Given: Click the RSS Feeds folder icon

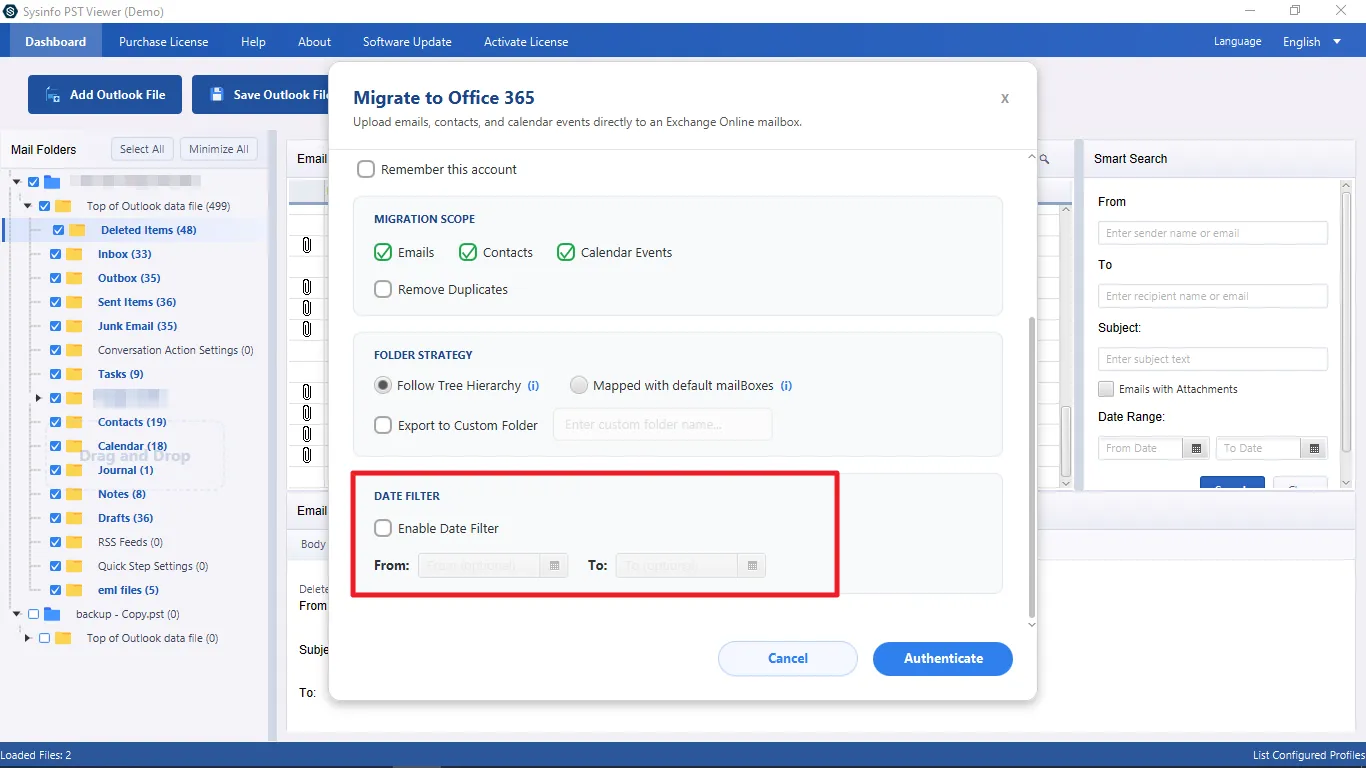Looking at the screenshot, I should tap(74, 542).
